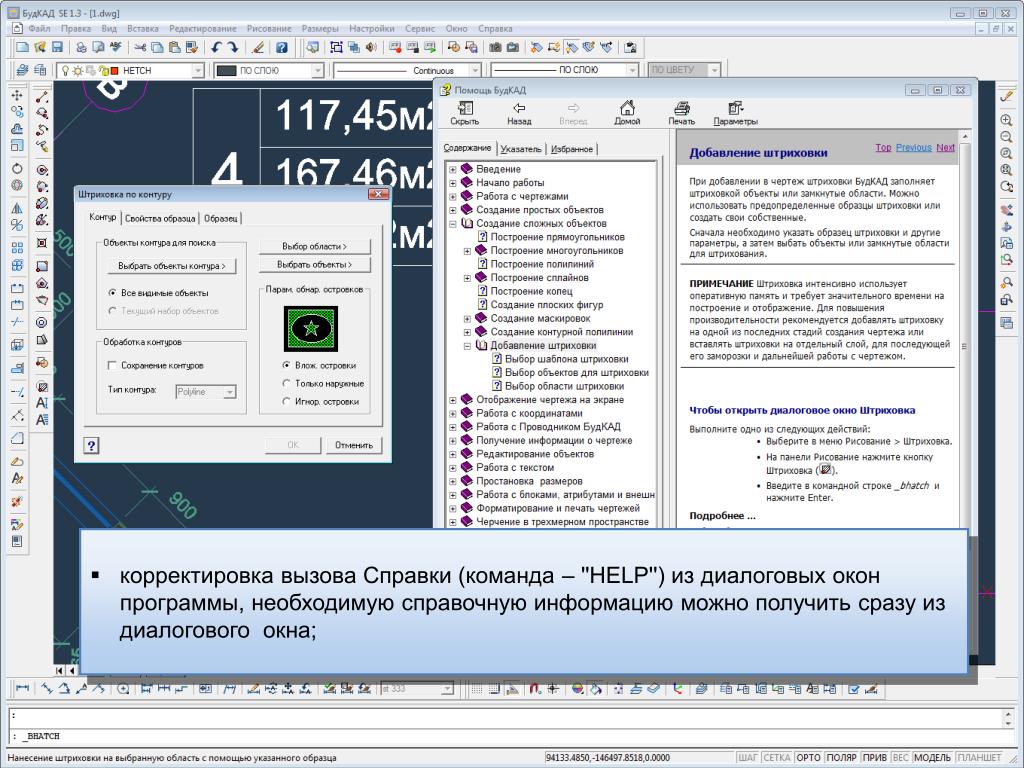The width and height of the screenshot is (1024, 768).
Task: Open the Рисование menu
Action: point(269,29)
